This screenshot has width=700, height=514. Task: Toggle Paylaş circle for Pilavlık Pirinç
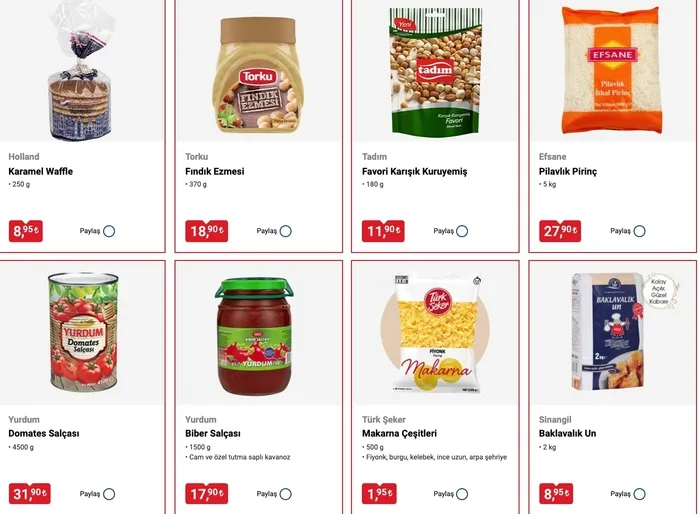tap(640, 231)
